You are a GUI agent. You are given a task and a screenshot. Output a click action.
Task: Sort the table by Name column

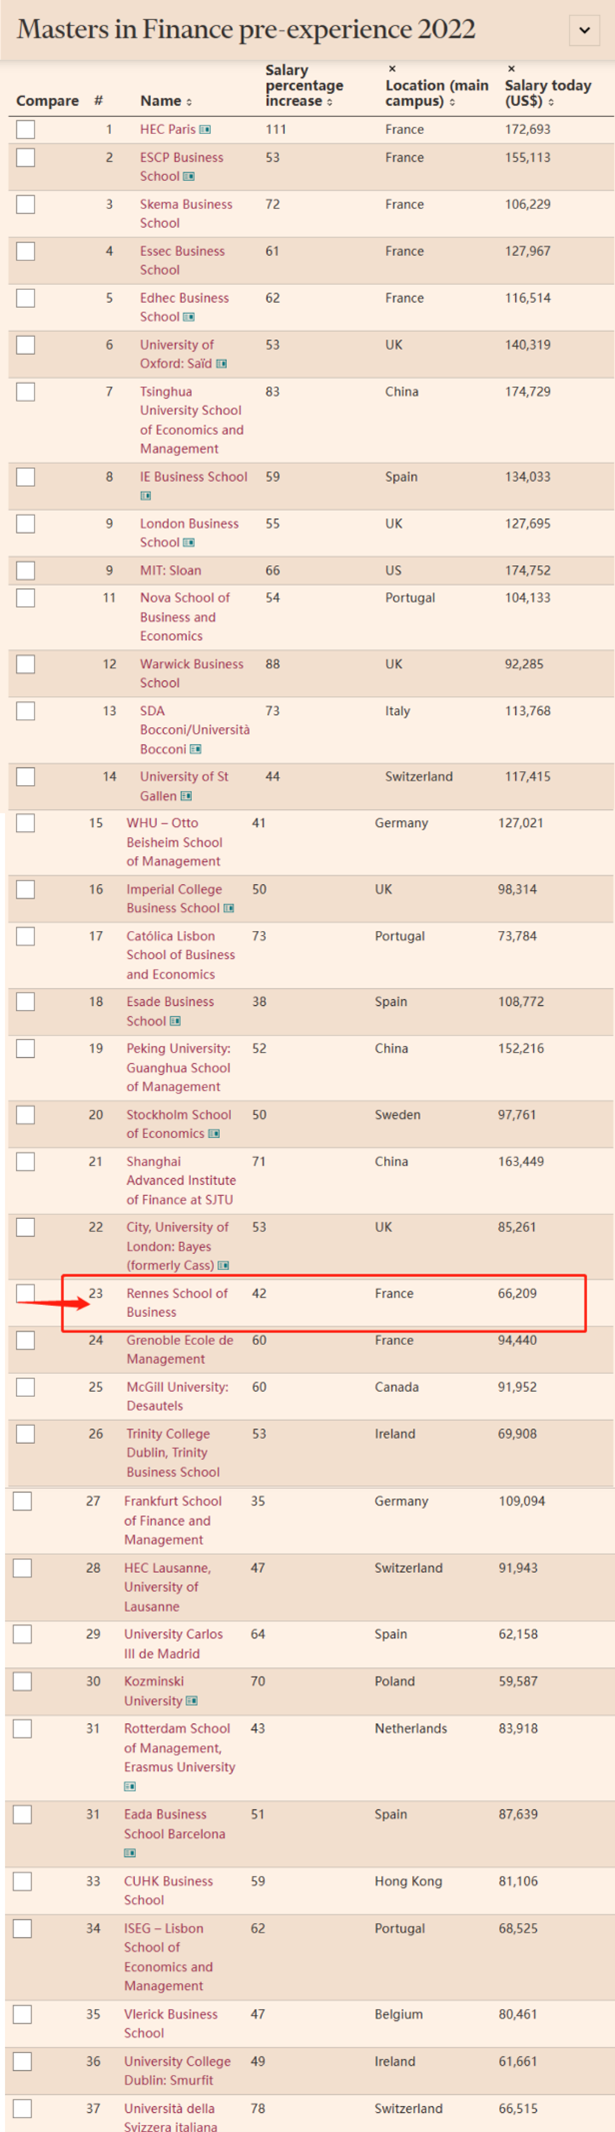(166, 101)
